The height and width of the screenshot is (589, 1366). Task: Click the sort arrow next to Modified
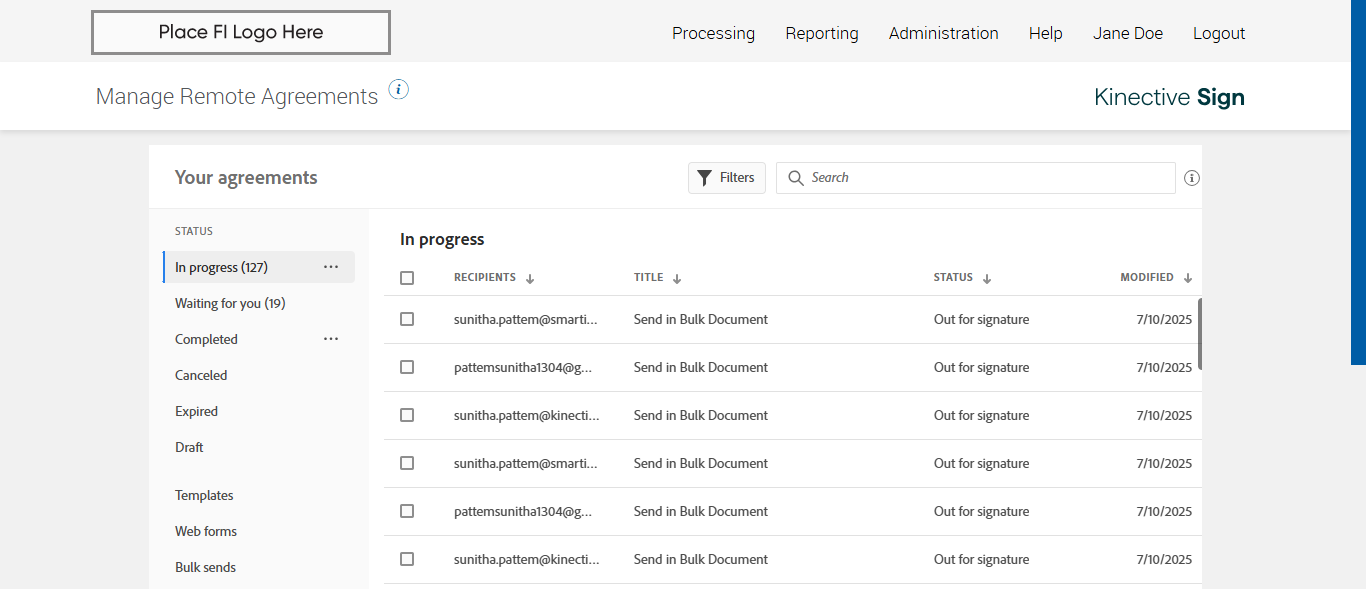(x=1188, y=279)
